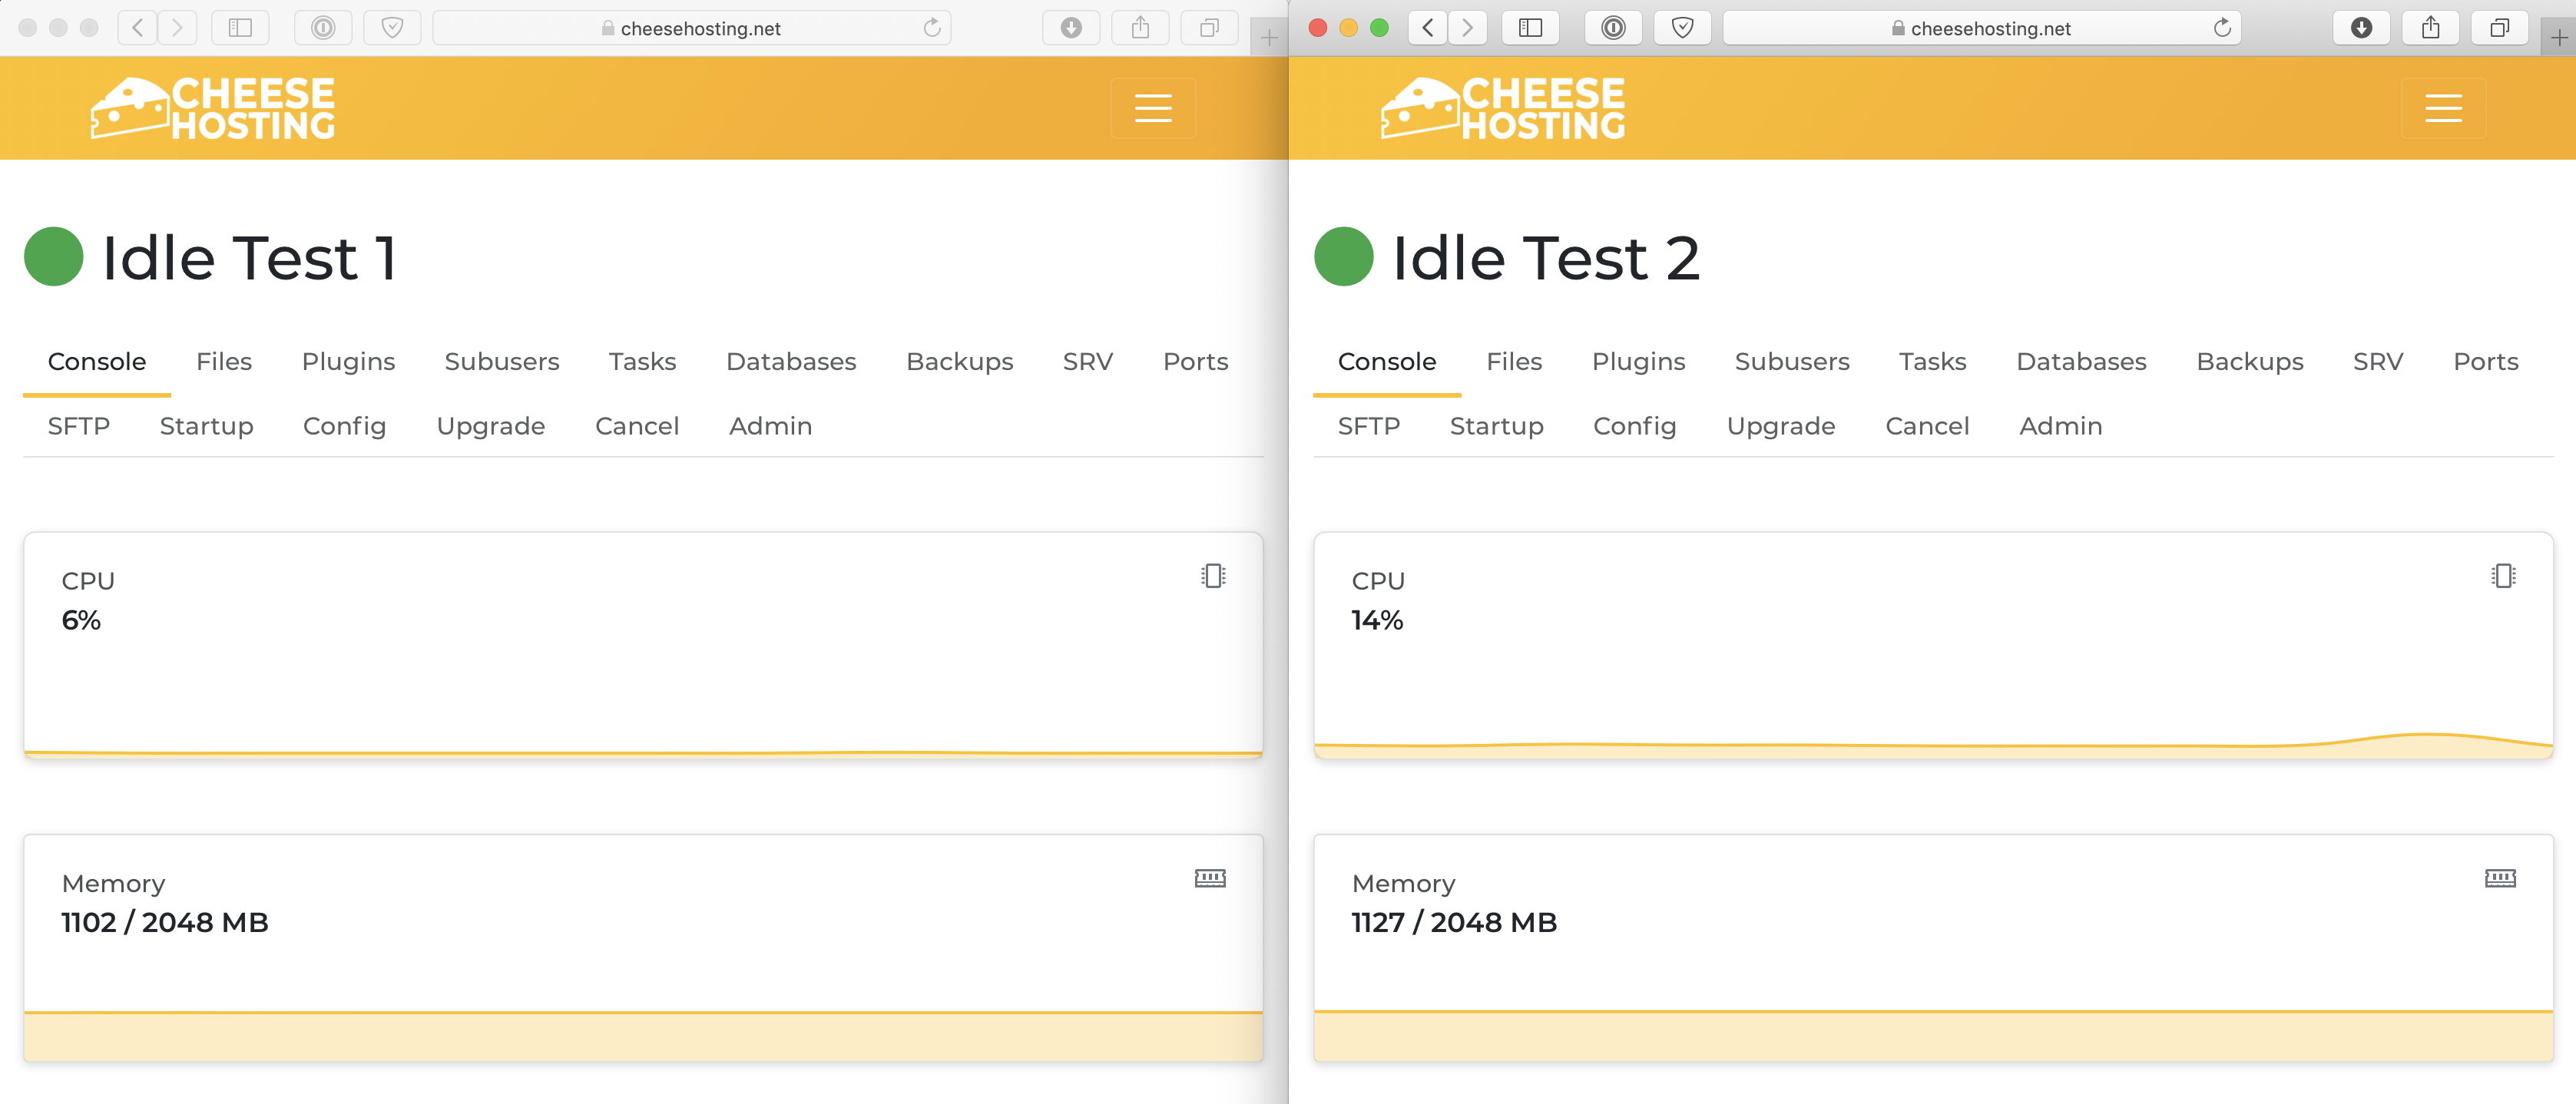Screen dimensions: 2576x1104
Task: Open hamburger menu in Idle Test 1 window
Action: pos(1153,108)
